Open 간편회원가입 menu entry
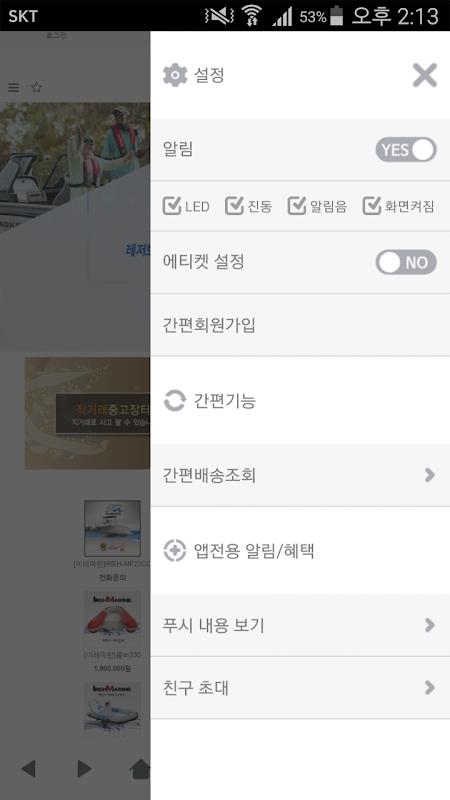Image resolution: width=450 pixels, height=800 pixels. tap(300, 325)
